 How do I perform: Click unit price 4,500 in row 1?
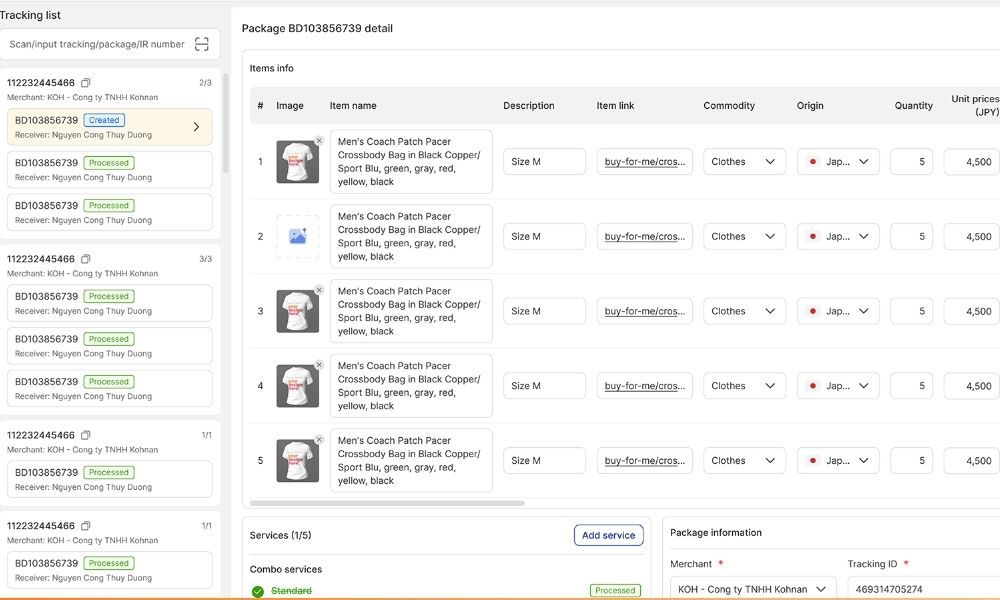pos(972,161)
